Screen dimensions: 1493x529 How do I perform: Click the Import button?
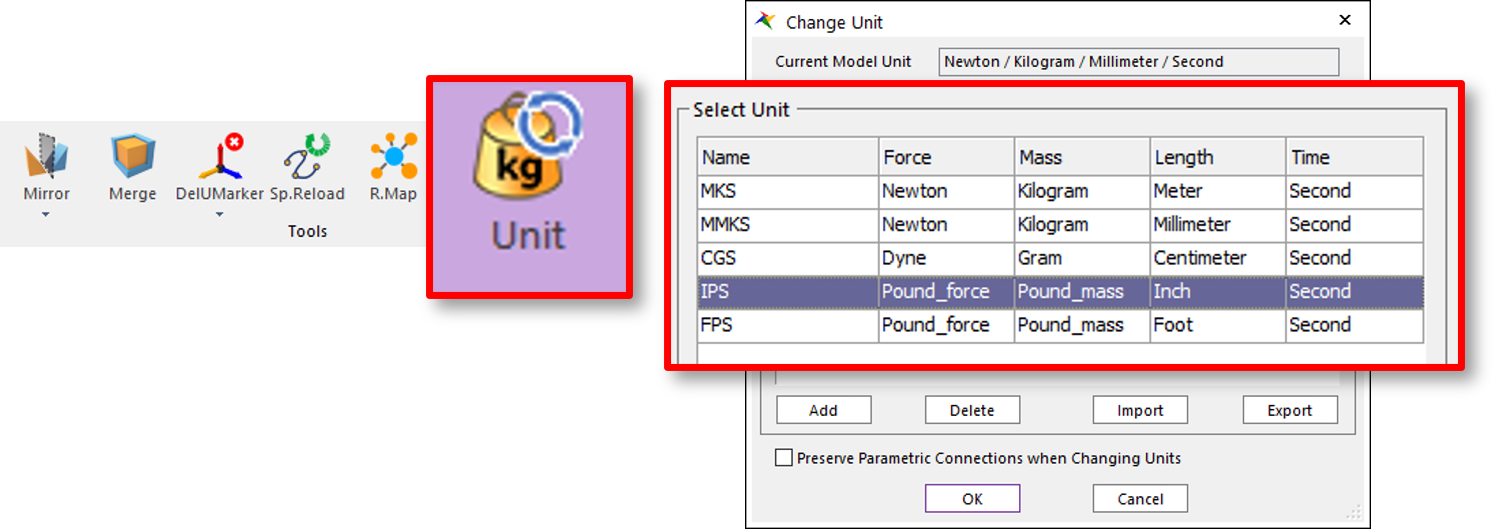pyautogui.click(x=1139, y=410)
